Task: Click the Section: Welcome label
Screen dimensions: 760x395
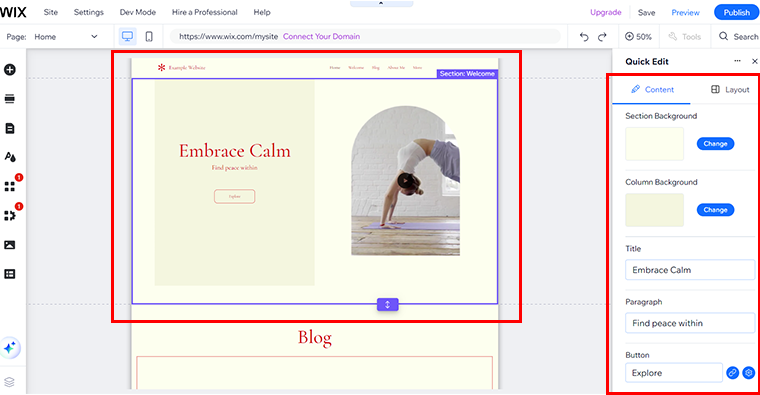Action: [x=467, y=74]
